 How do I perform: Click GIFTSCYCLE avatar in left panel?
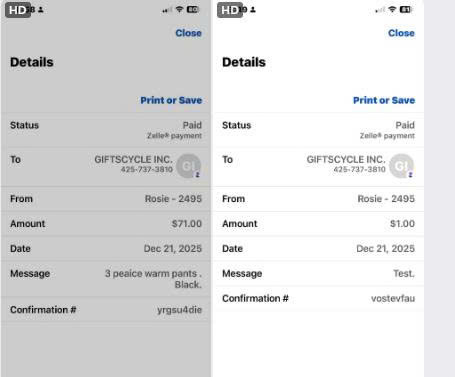point(189,166)
